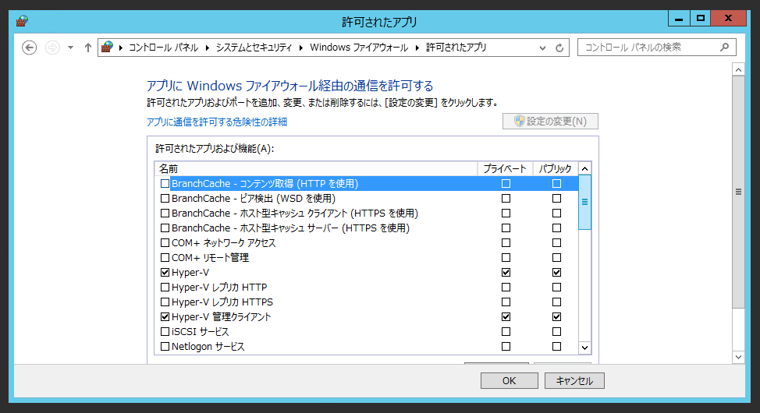Toggle COM+ ネットワーク アクセス name checkbox
This screenshot has width=760, height=413.
coord(165,243)
